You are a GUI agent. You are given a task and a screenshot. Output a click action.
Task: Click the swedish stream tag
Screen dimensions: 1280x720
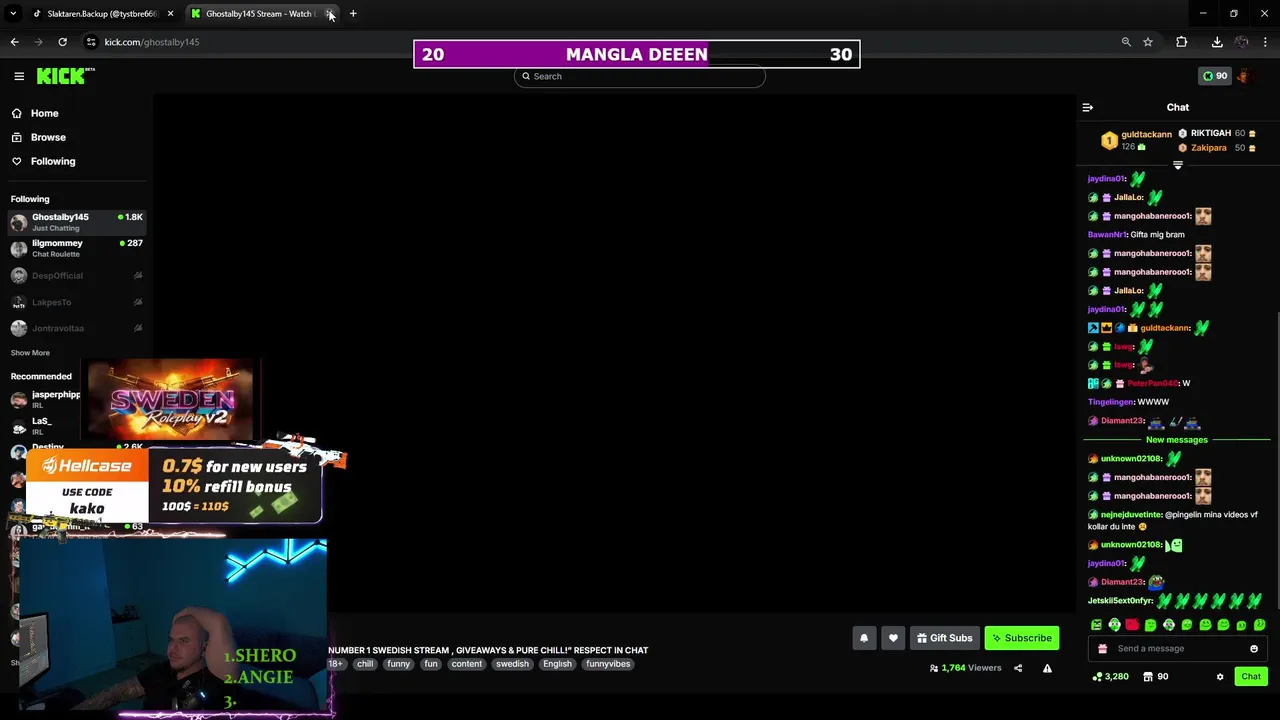click(512, 664)
